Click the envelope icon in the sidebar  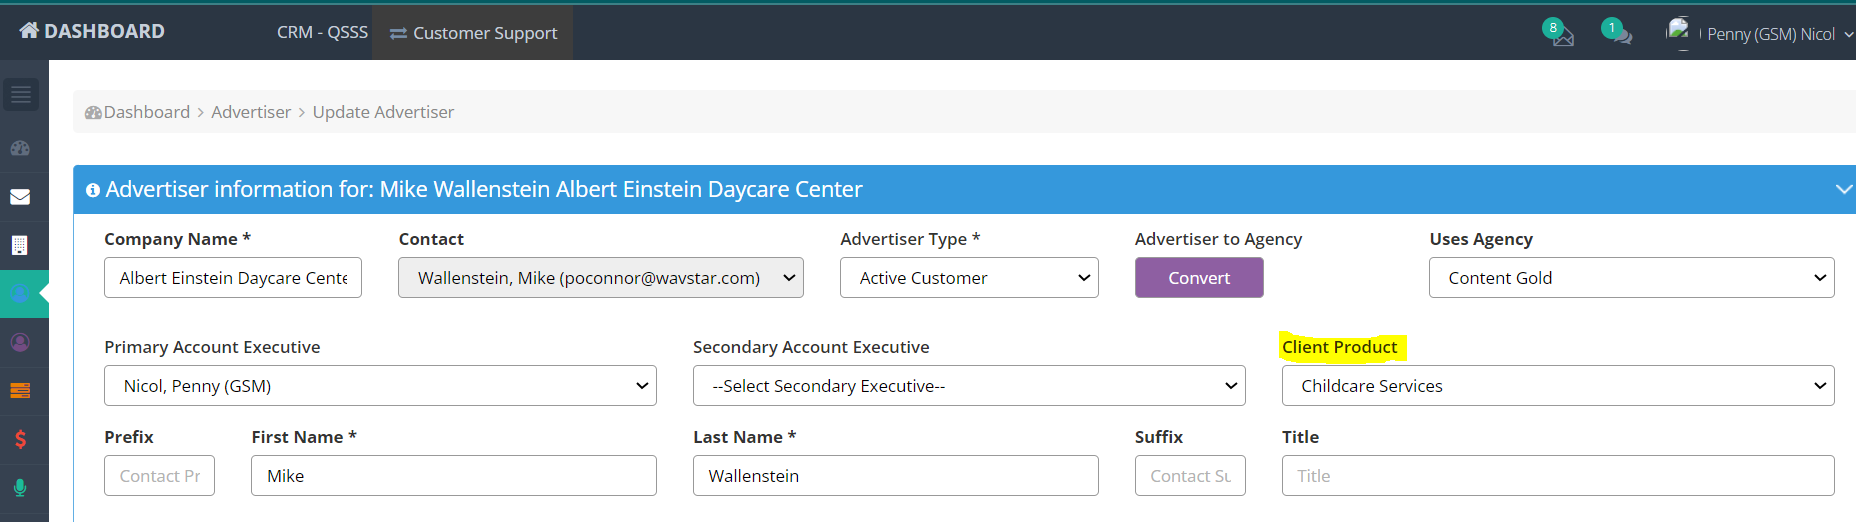coord(20,197)
